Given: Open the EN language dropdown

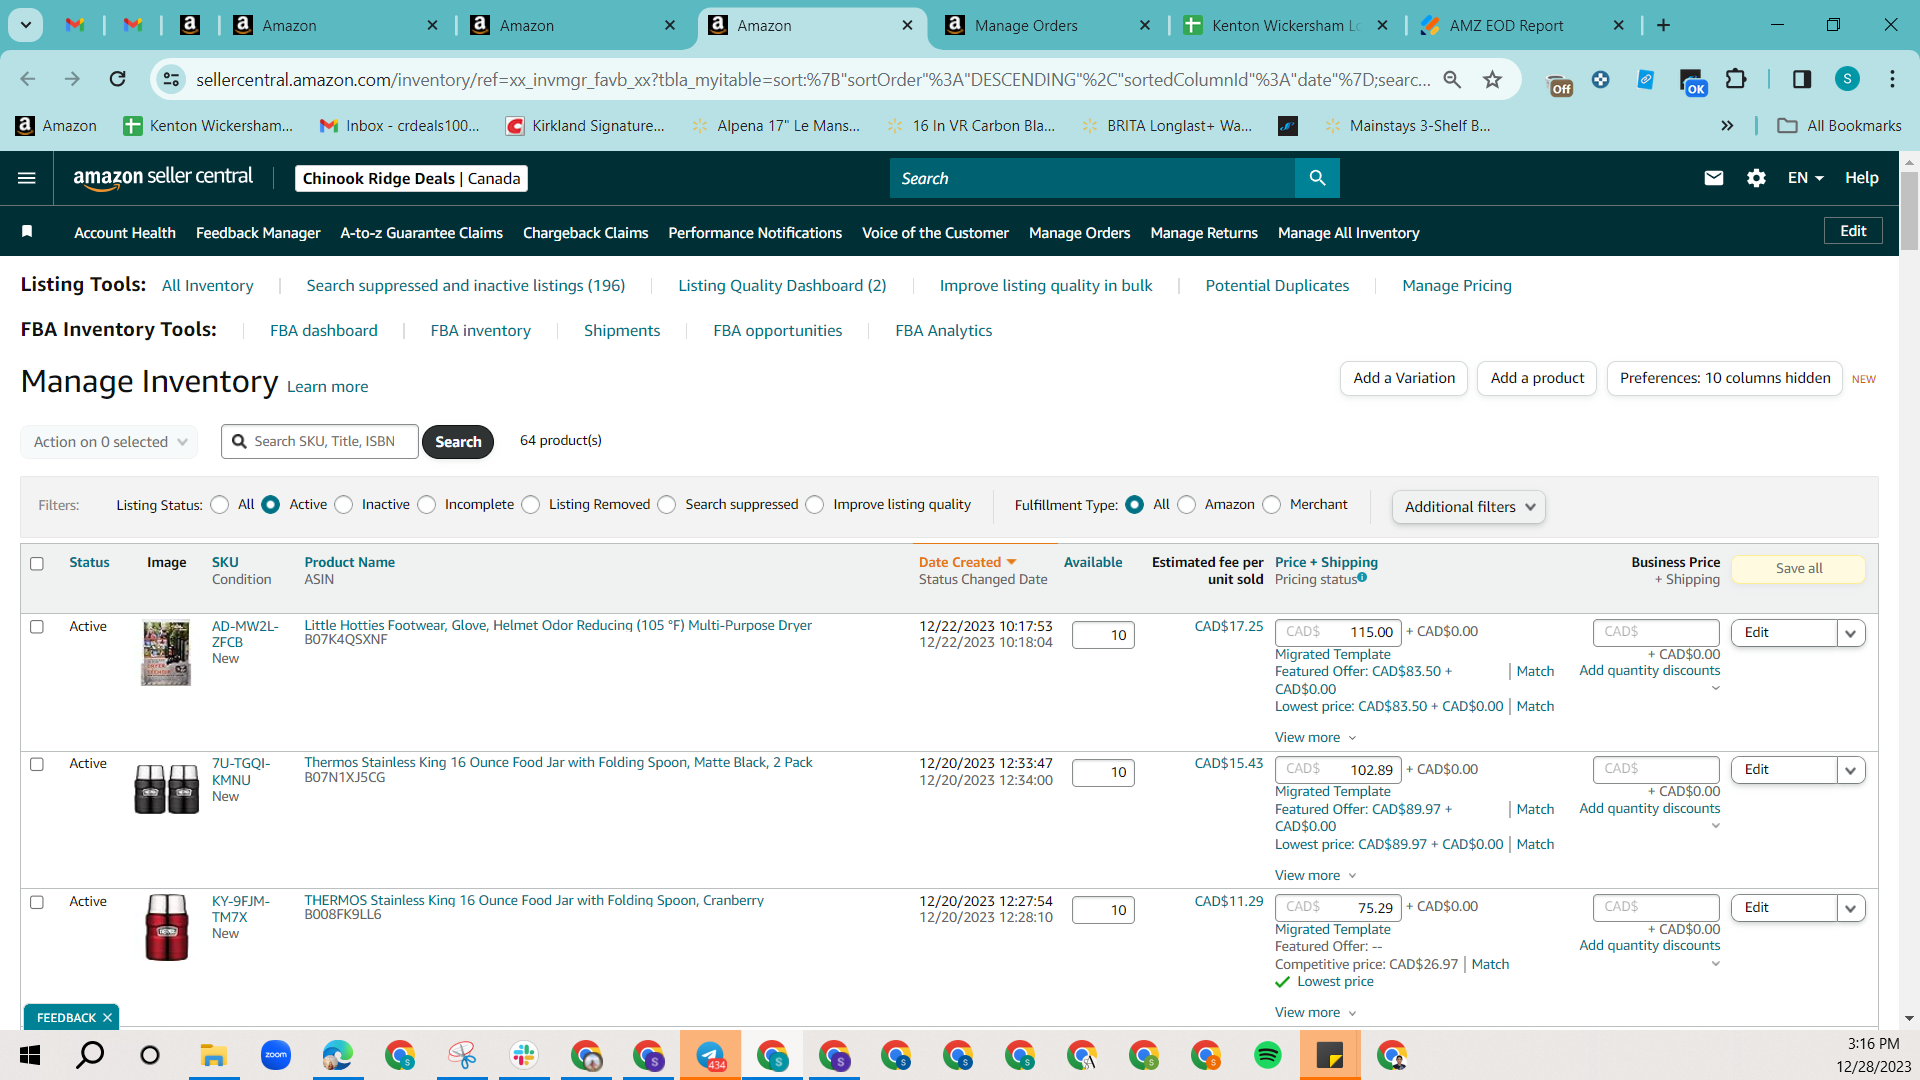Looking at the screenshot, I should click(x=1805, y=178).
